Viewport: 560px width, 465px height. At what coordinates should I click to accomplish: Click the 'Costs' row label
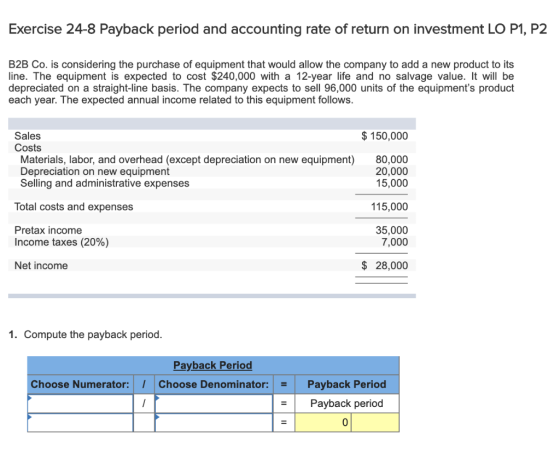28,148
